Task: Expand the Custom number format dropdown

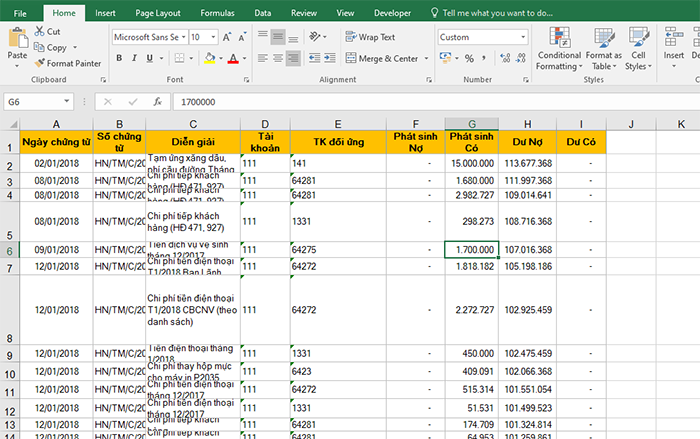Action: click(524, 37)
